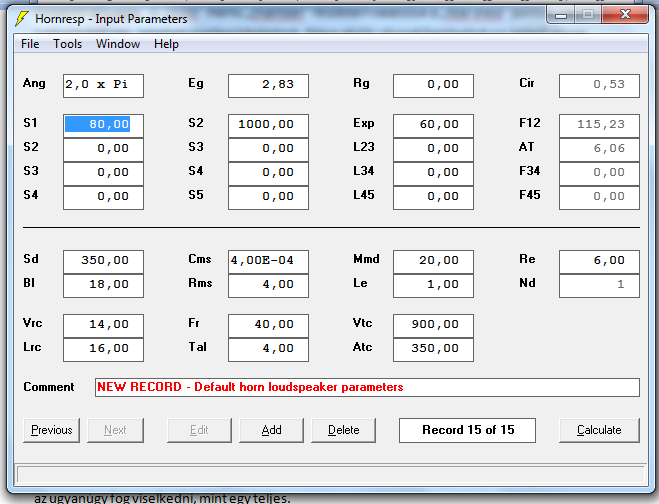Click the F12 value box 115,23
This screenshot has width=659, height=504.
599,125
